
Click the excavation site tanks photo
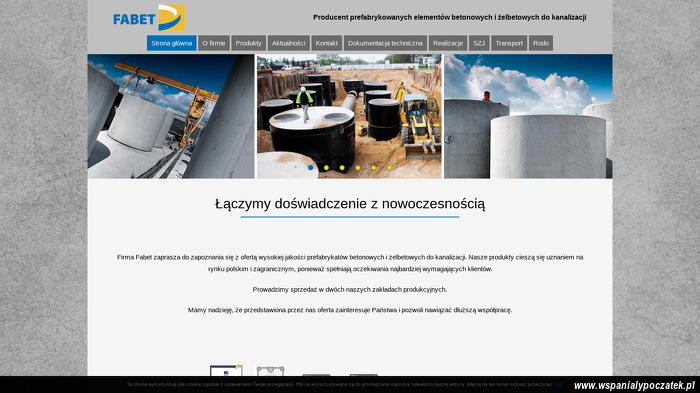click(x=349, y=116)
